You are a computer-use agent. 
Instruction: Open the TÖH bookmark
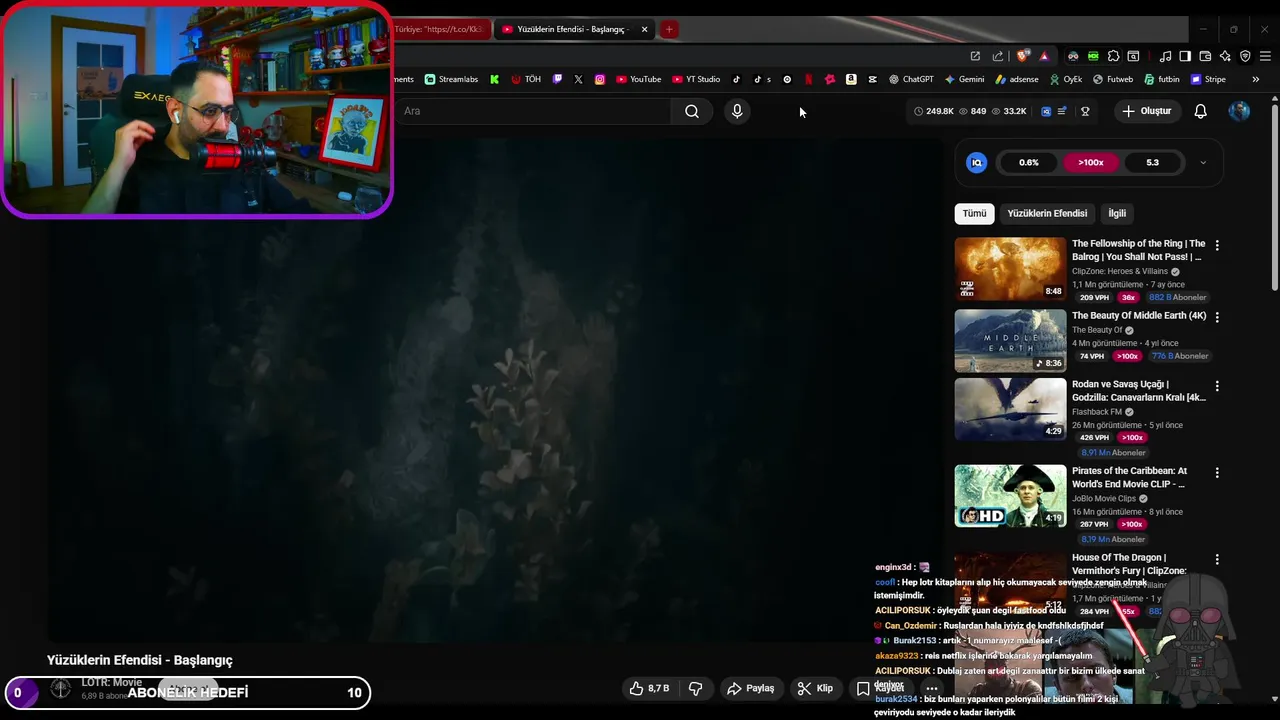coord(526,79)
